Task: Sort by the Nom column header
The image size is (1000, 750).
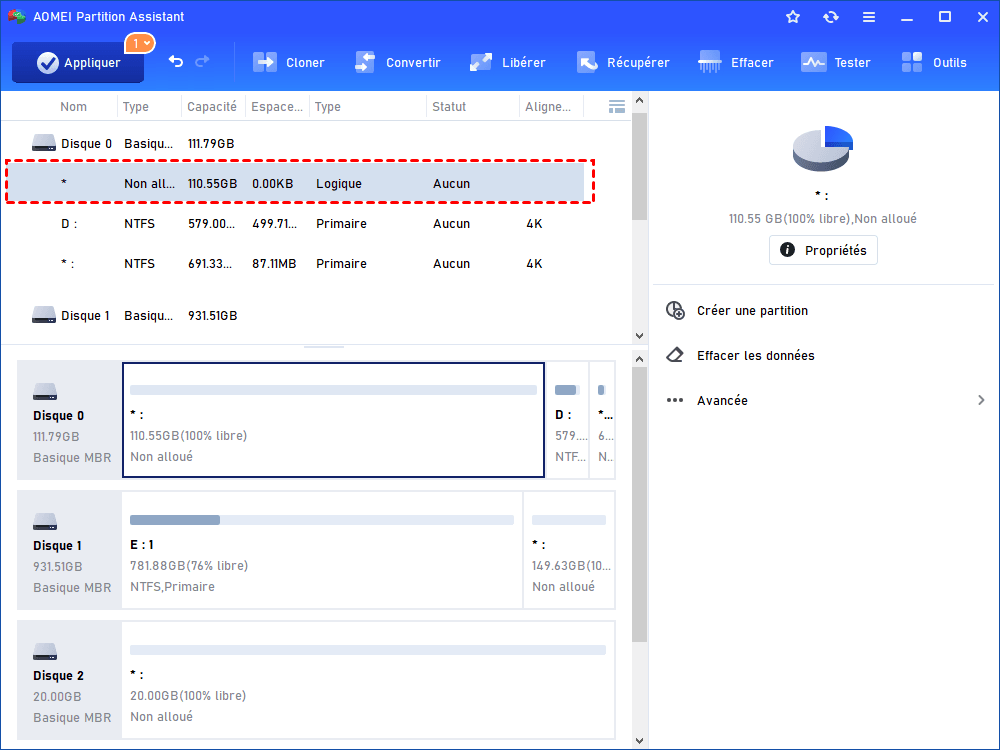Action: coord(73,107)
